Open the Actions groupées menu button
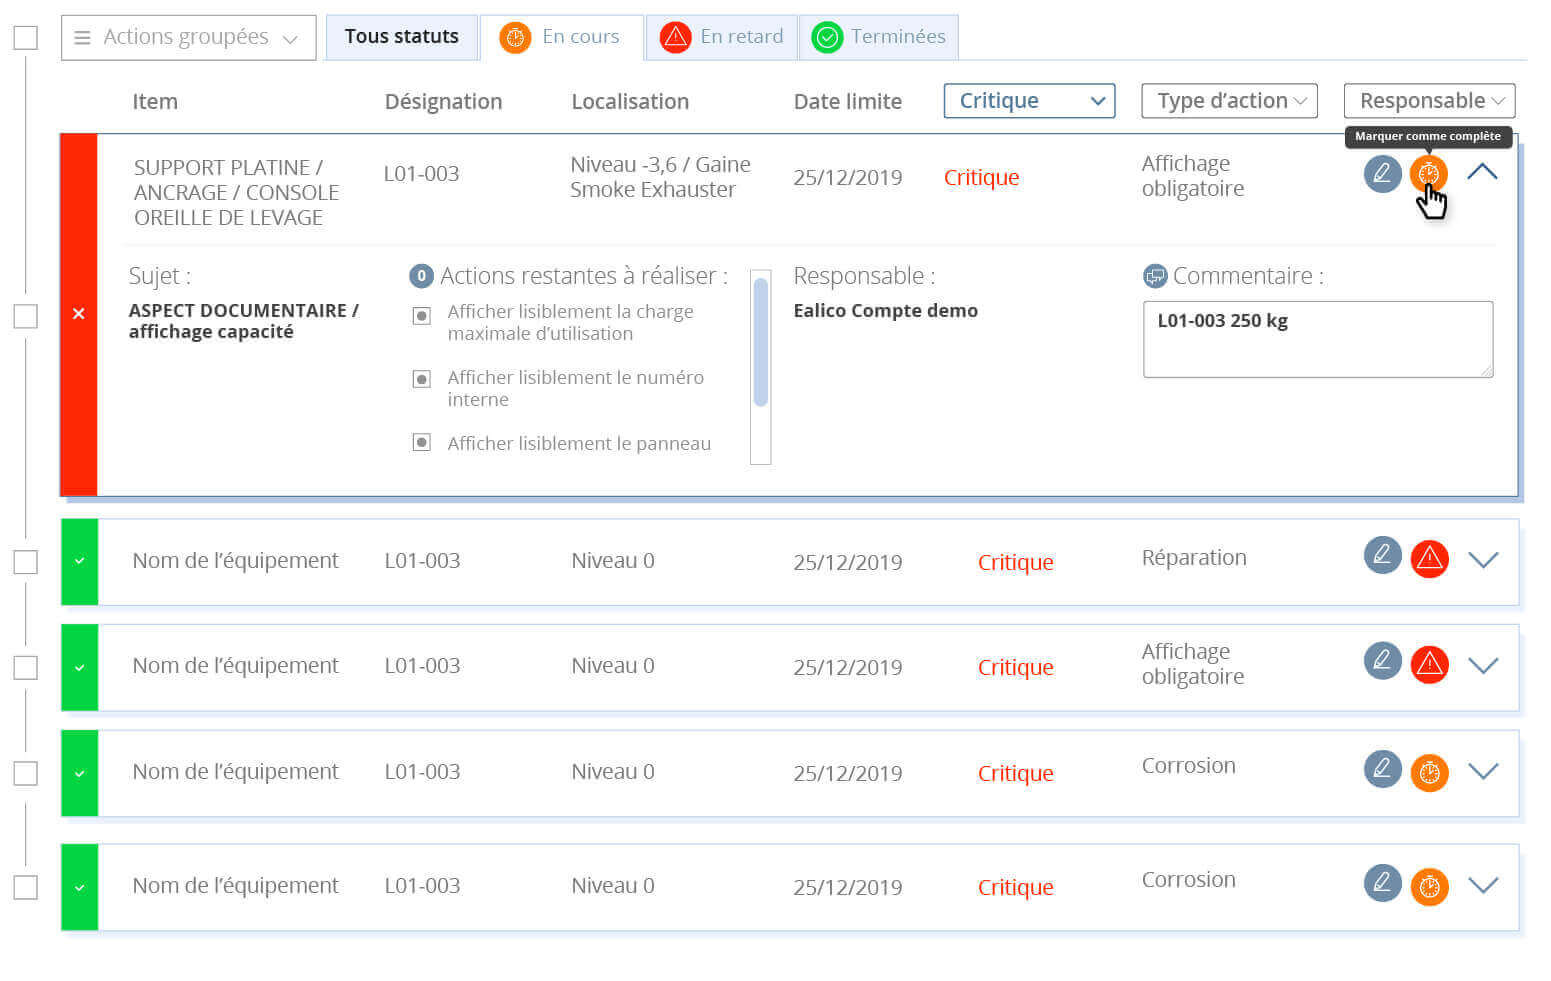 [188, 38]
